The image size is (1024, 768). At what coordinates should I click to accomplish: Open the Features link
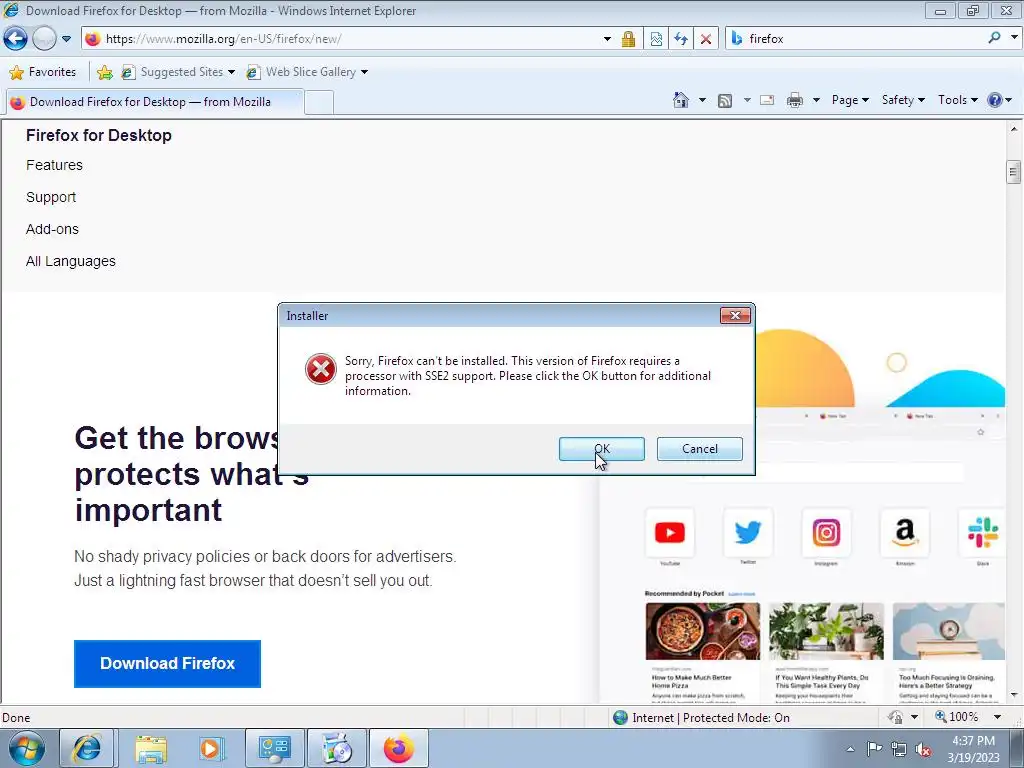pyautogui.click(x=54, y=165)
